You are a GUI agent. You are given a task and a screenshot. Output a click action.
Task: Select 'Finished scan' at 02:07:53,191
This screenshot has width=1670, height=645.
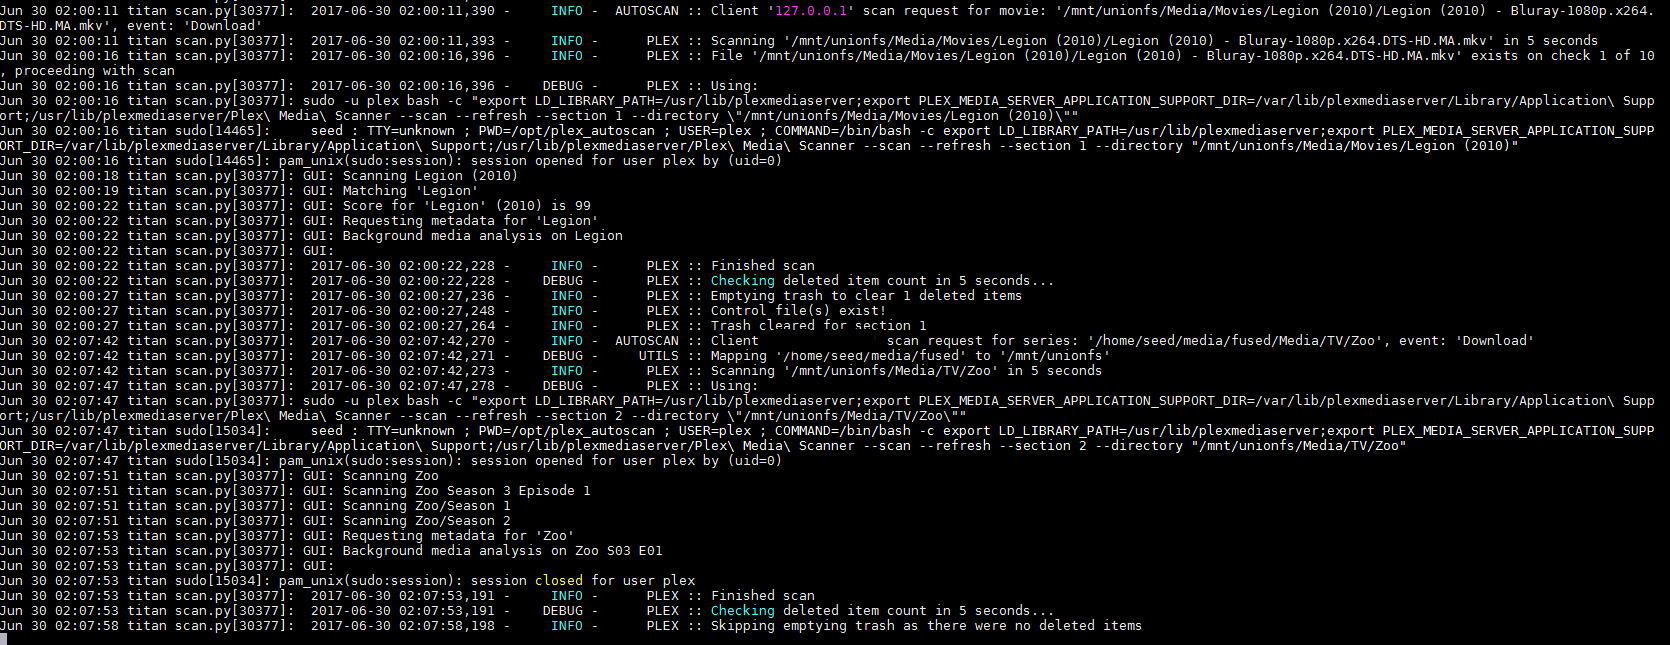(762, 596)
